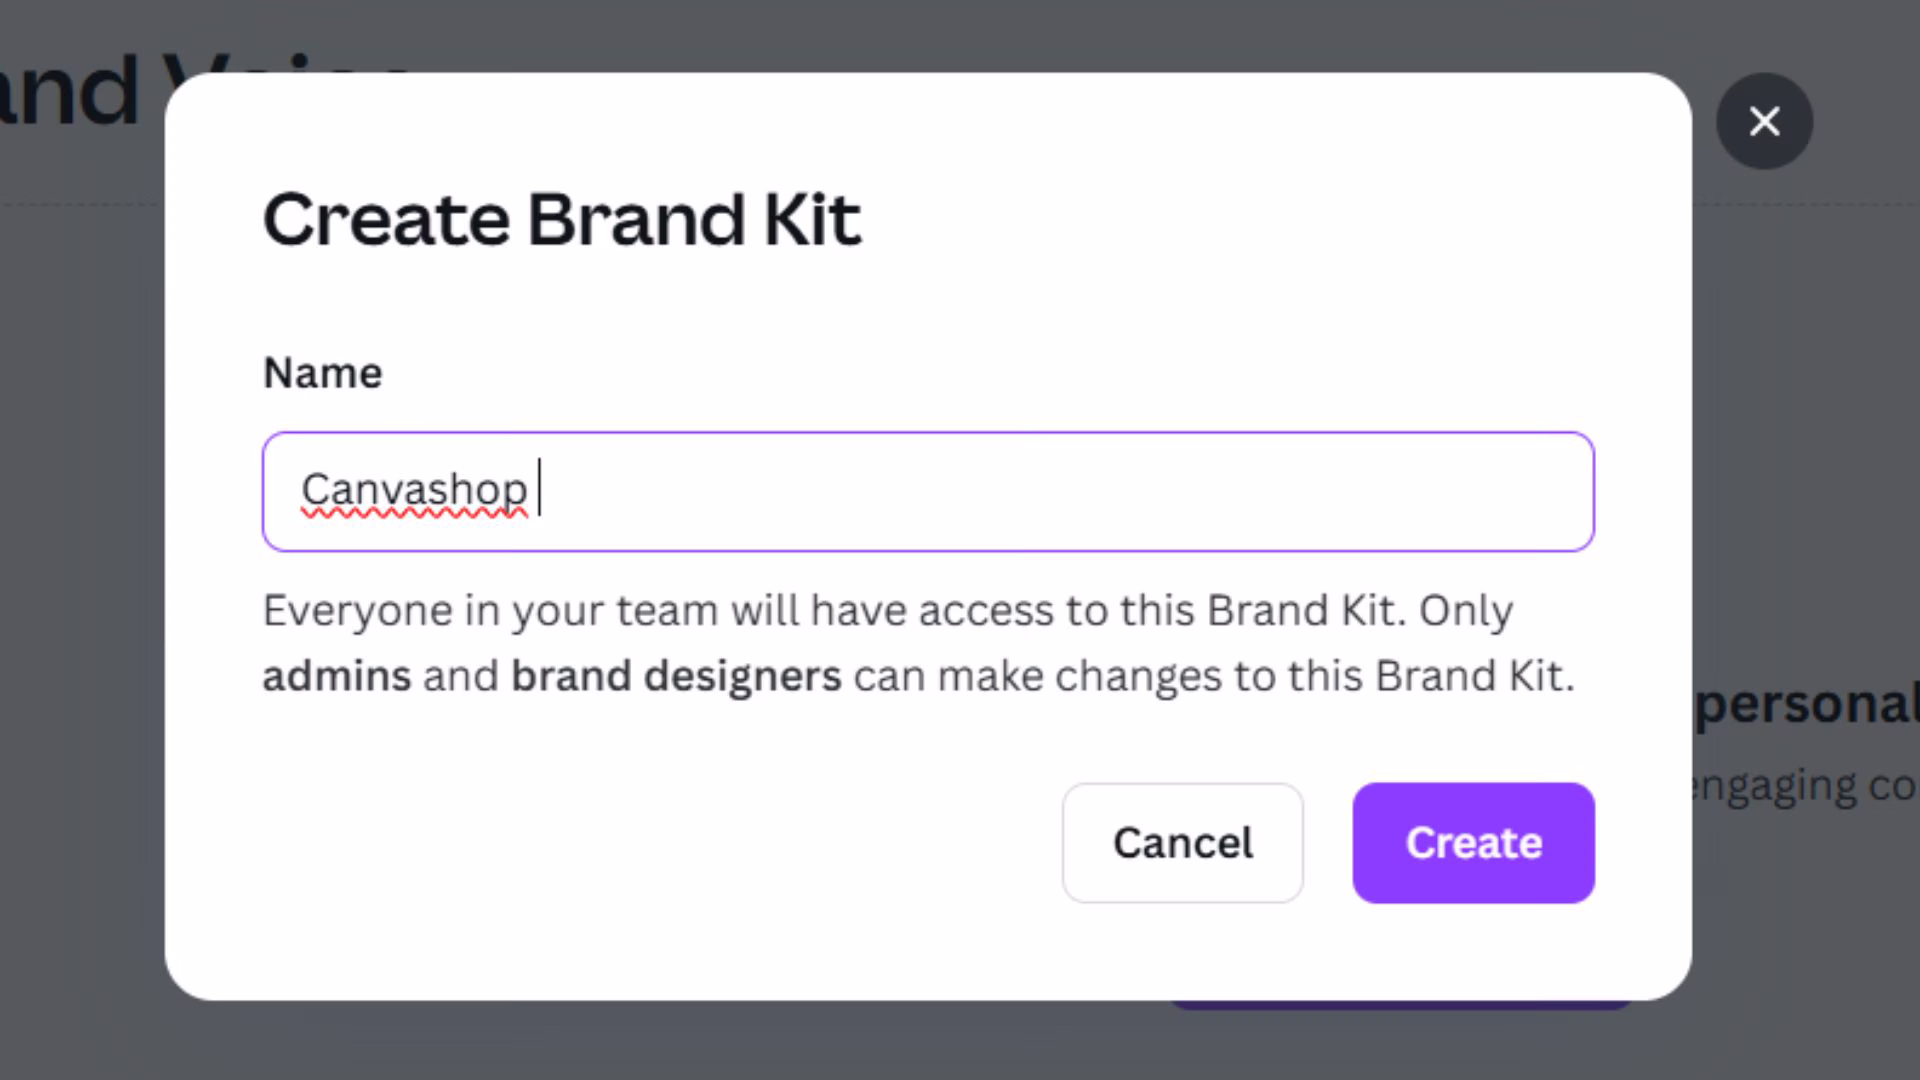Click the dimmed page heading at top left
1920x1080 pixels.
tap(70, 90)
